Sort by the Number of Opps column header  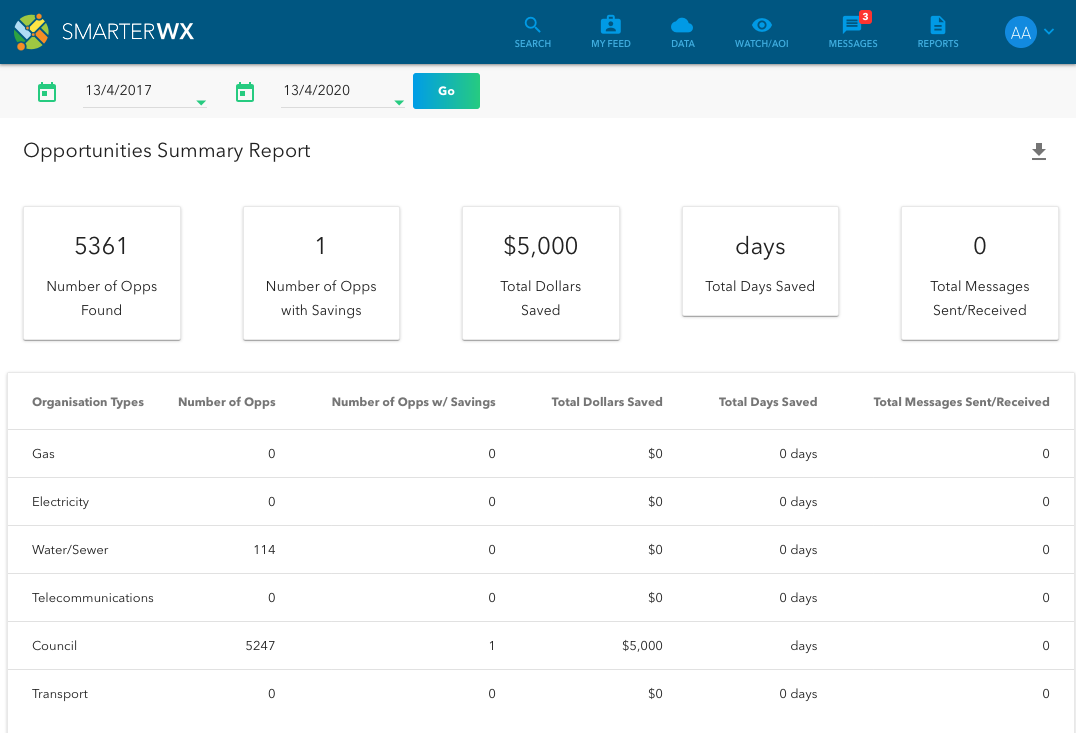point(226,402)
